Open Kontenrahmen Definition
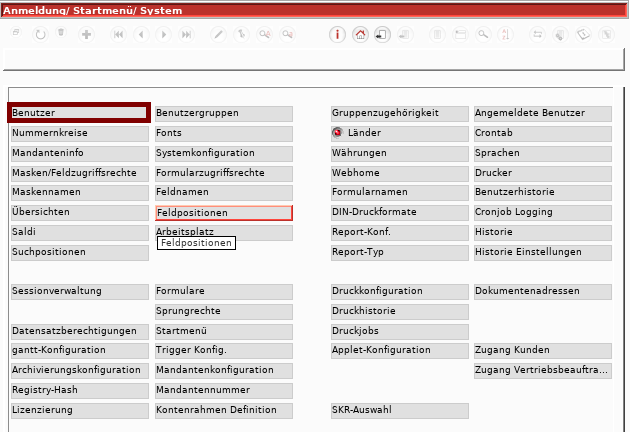Screen dimensions: 630x432 224,411
